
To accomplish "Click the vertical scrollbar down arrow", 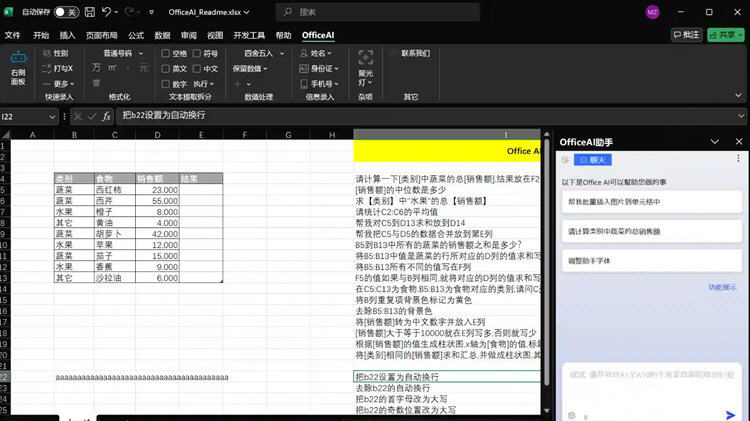I will click(547, 410).
